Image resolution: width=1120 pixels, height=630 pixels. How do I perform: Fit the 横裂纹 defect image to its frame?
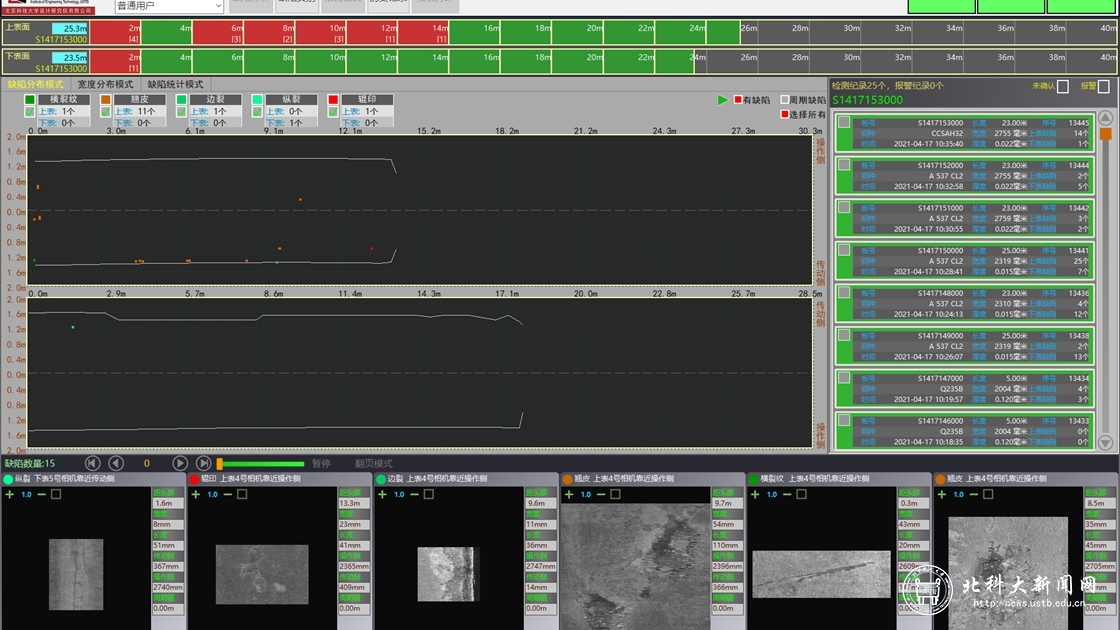[801, 494]
